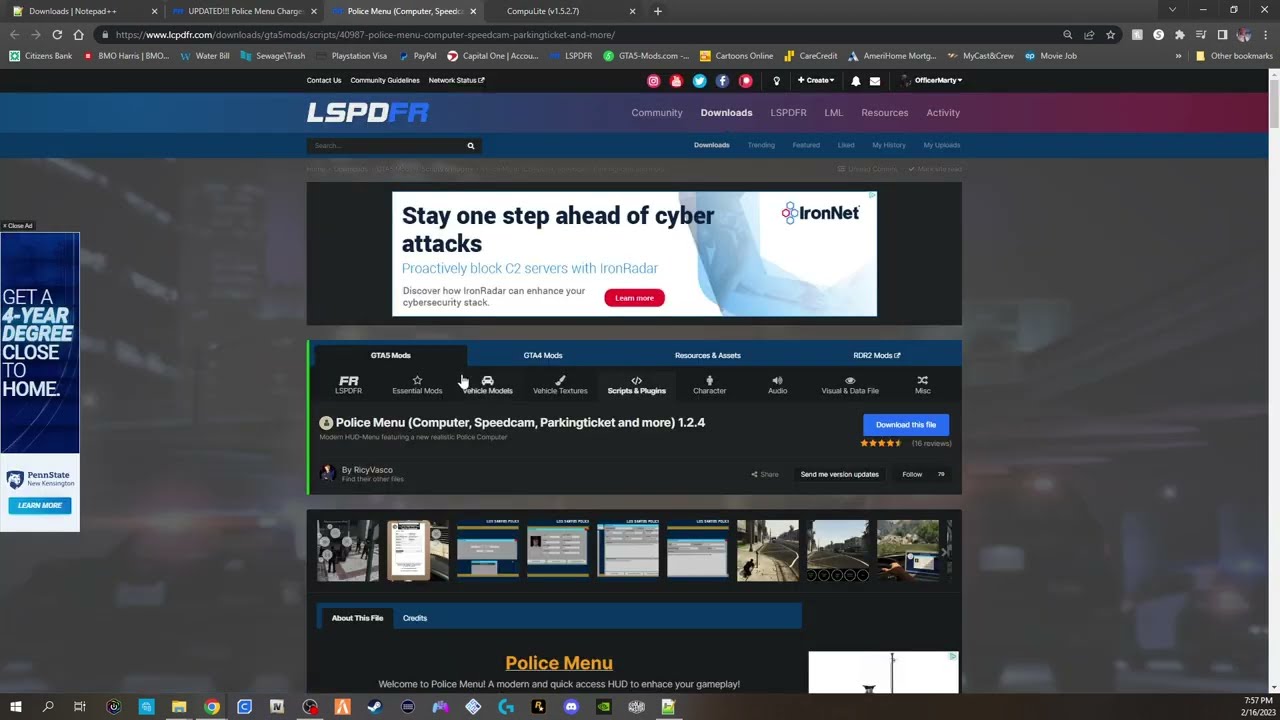The image size is (1280, 720).
Task: Expand the Create dropdown
Action: click(816, 81)
